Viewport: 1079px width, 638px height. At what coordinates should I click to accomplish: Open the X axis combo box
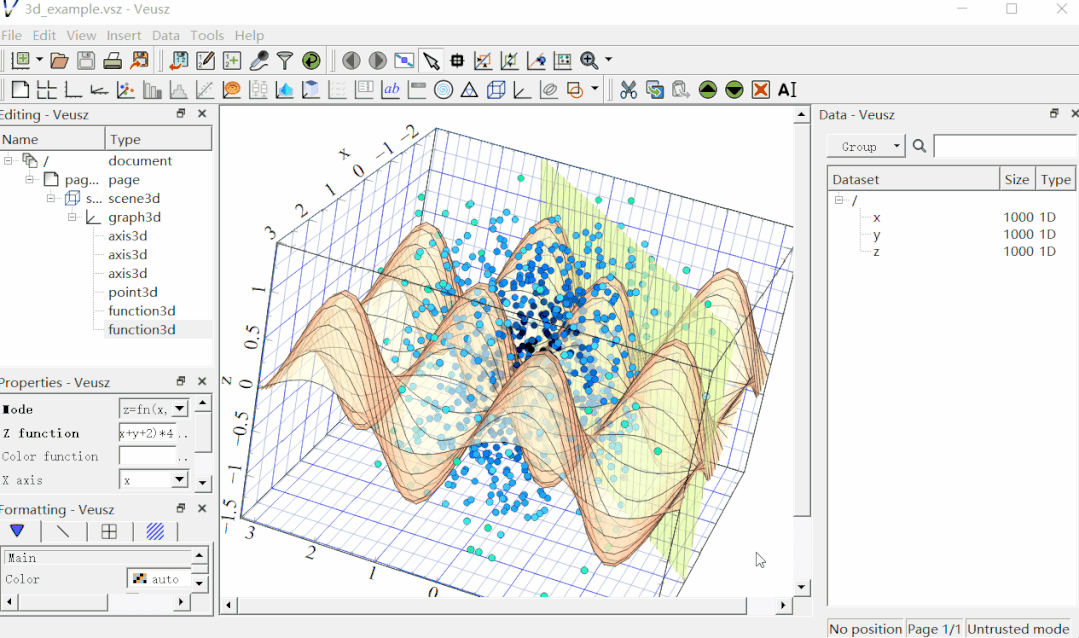pos(154,480)
